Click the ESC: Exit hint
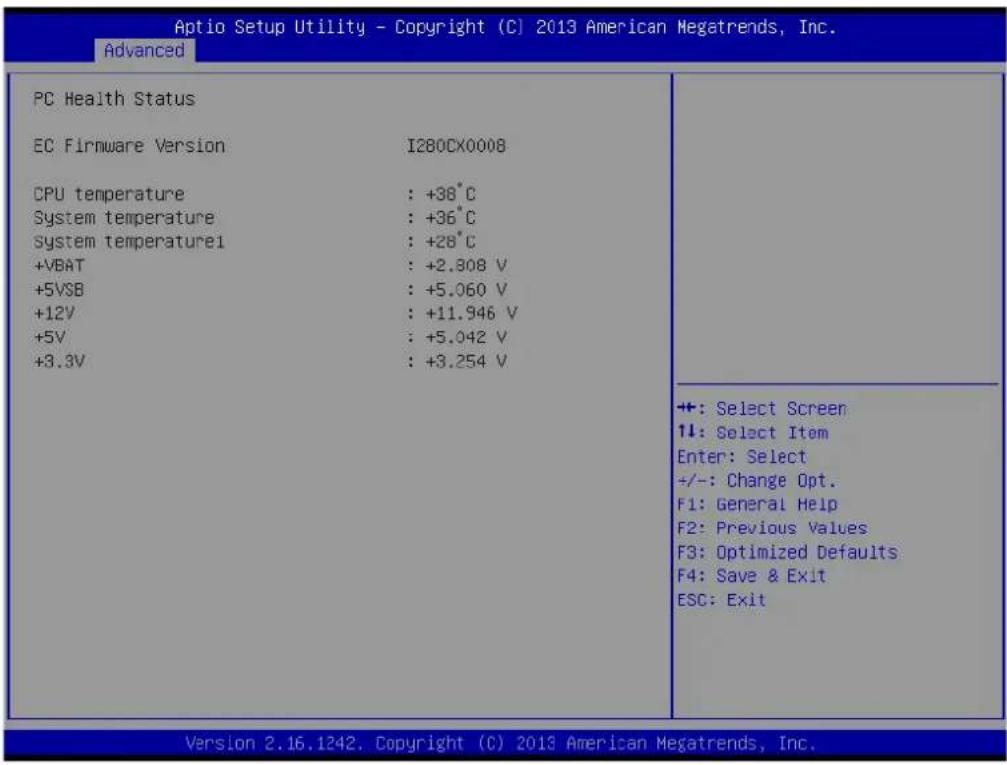Screen dimensions: 1007x765 pos(721,600)
